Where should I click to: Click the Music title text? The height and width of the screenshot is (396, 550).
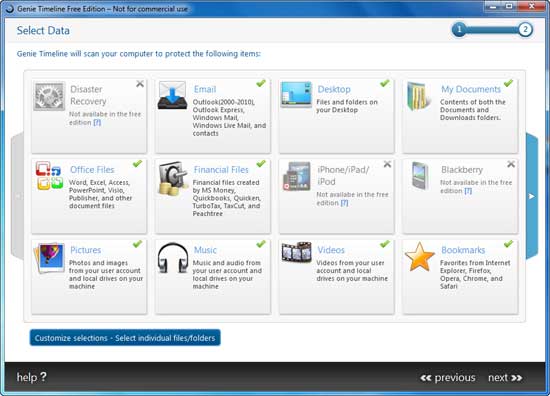(x=205, y=250)
